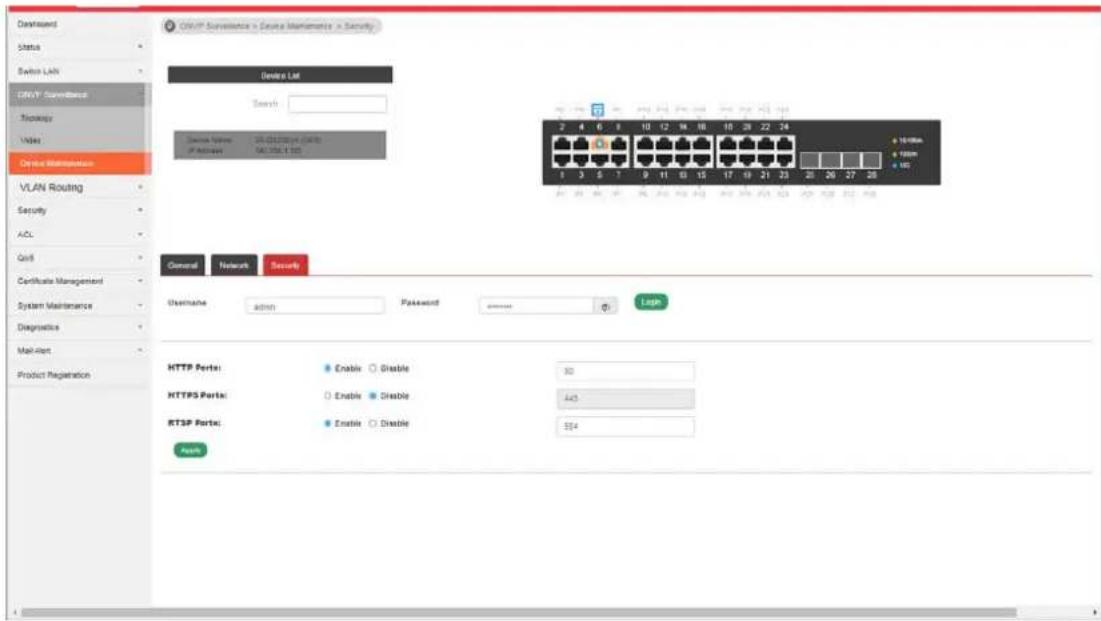The width and height of the screenshot is (1101, 621).
Task: Select SFP port 25 on the switch
Action: coord(810,160)
